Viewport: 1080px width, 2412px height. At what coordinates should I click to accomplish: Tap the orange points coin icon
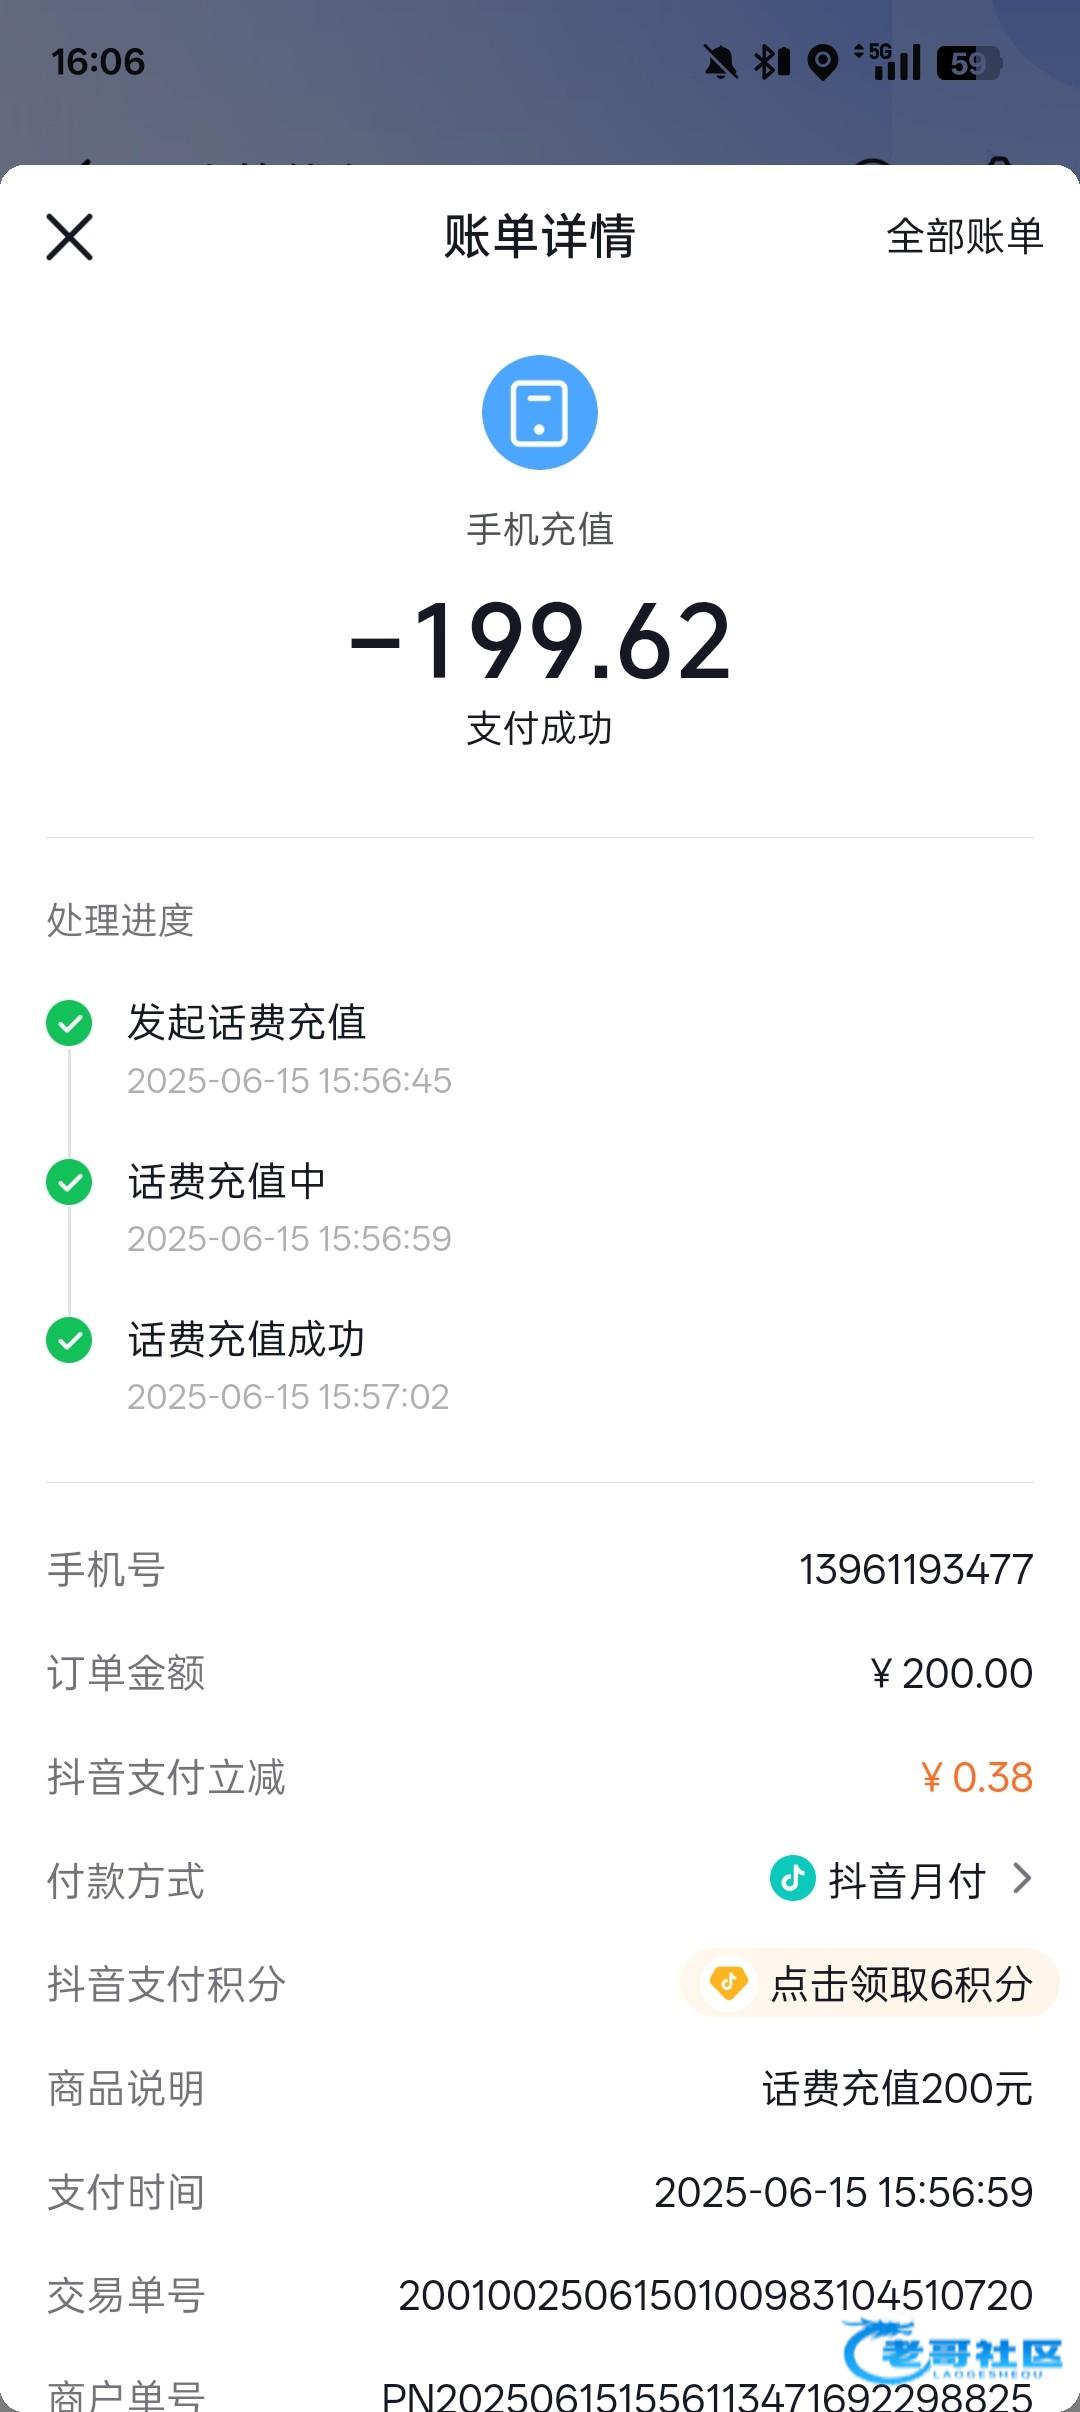coord(728,1983)
